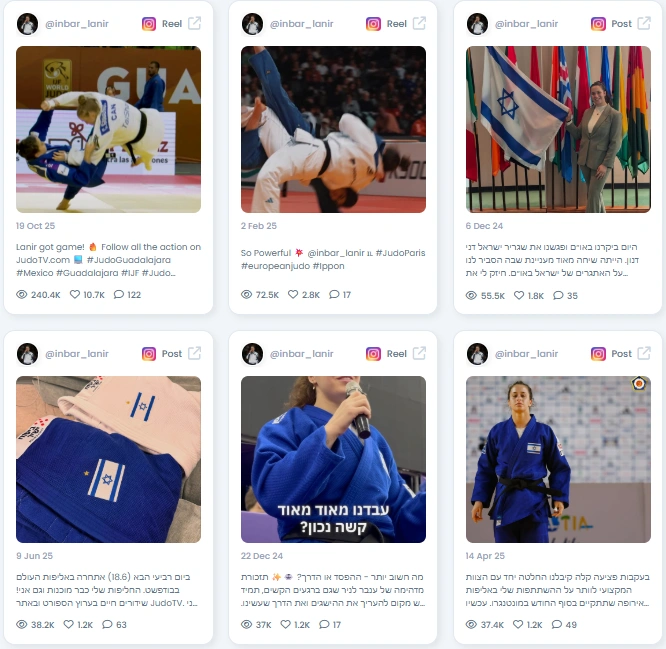
Task: Click Instagram logo on the Guadalajara reel card
Action: click(149, 24)
